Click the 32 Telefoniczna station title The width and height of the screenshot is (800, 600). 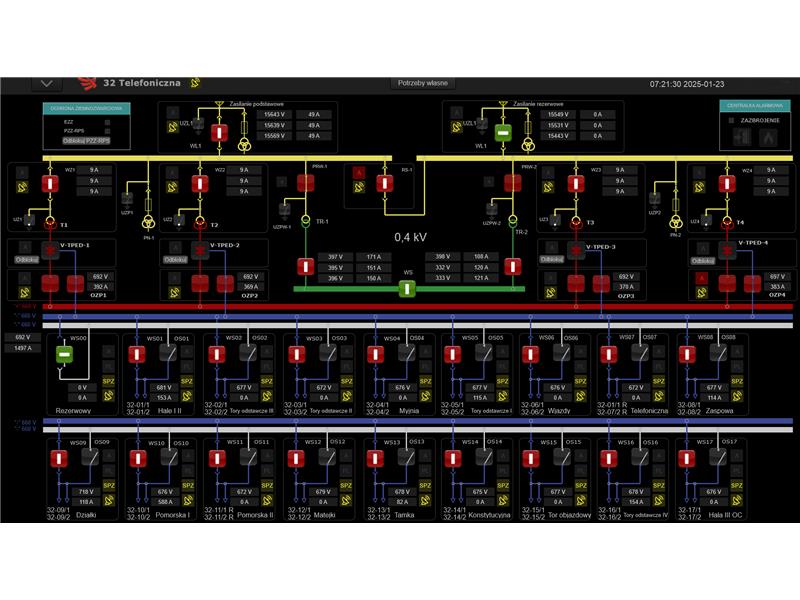click(141, 83)
